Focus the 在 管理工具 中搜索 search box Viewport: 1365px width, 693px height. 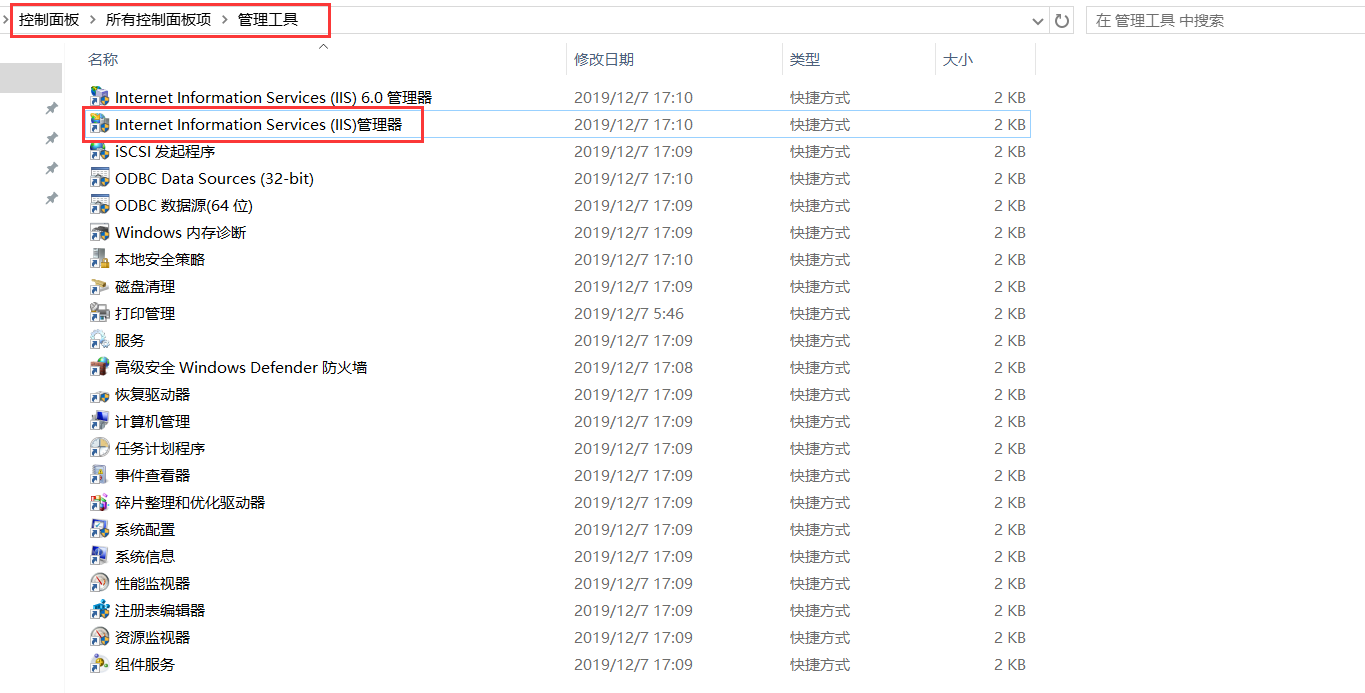[1225, 20]
